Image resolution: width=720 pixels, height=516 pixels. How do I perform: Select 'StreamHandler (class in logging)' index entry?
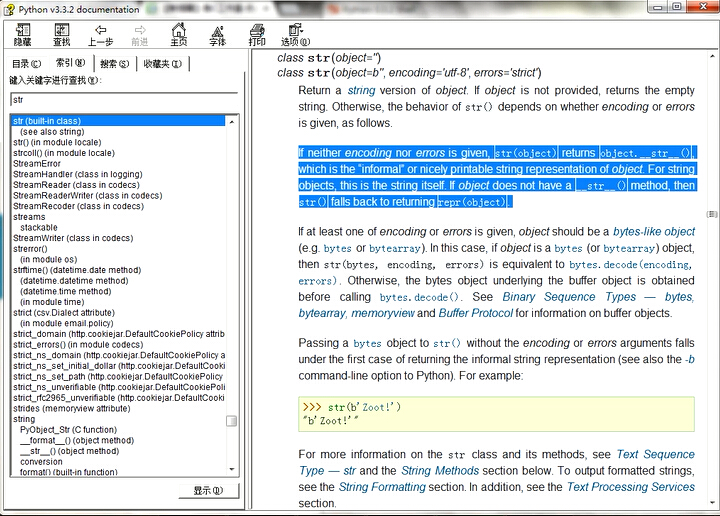[x=77, y=174]
